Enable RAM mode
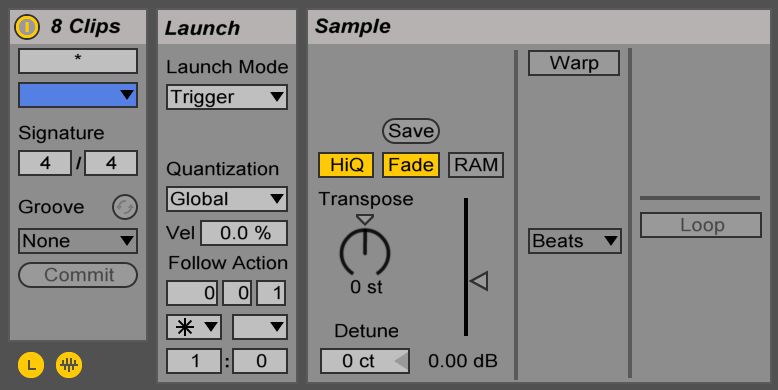 476,165
